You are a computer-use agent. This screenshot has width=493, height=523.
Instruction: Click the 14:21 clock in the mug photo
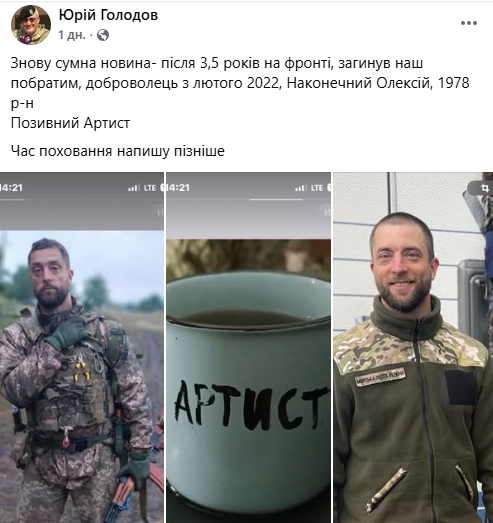tap(178, 188)
